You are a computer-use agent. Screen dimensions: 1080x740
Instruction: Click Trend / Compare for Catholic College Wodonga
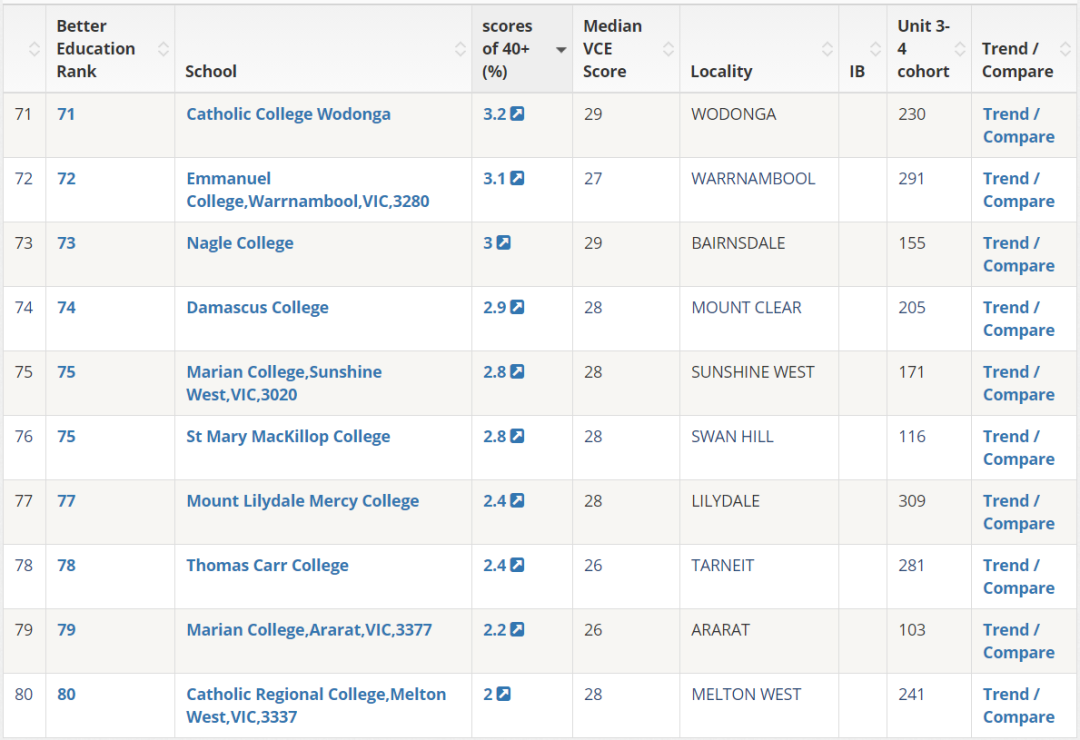pos(1018,125)
